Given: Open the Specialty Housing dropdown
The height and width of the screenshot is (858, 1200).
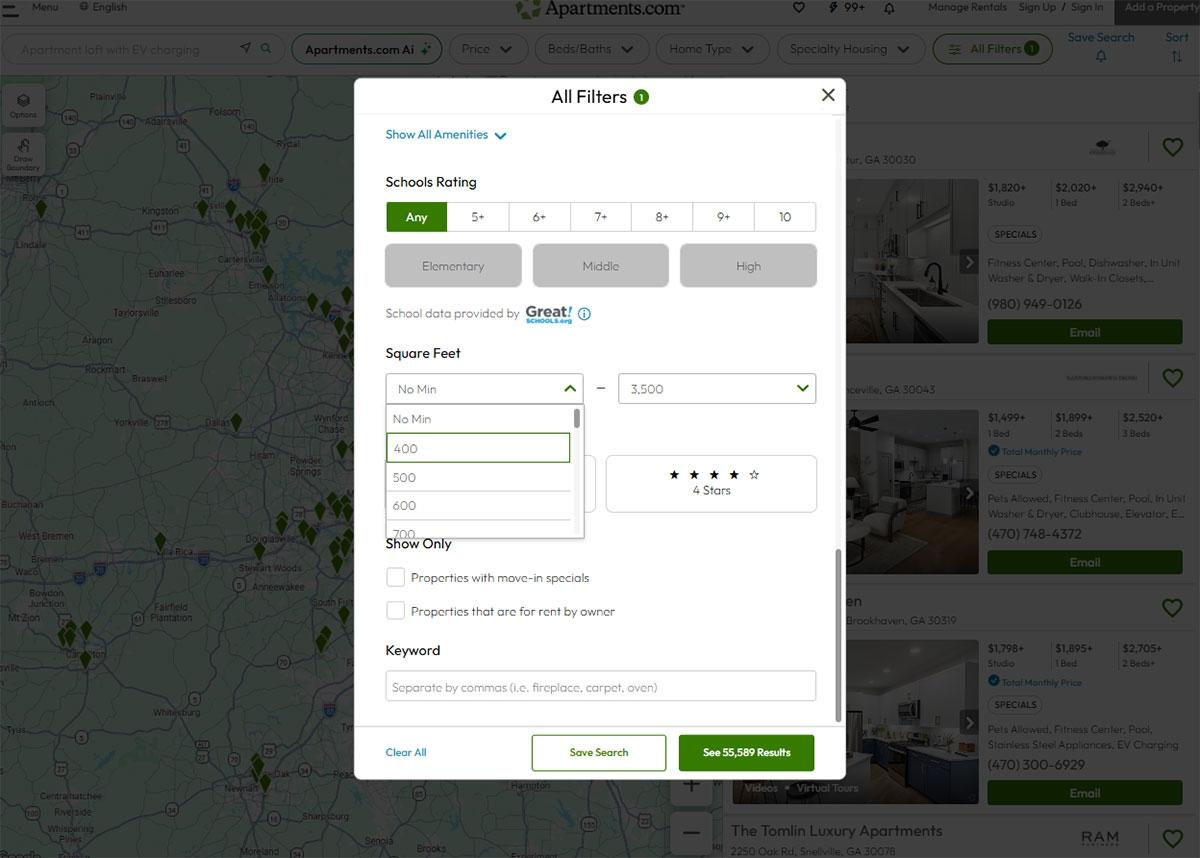Looking at the screenshot, I should 849,49.
